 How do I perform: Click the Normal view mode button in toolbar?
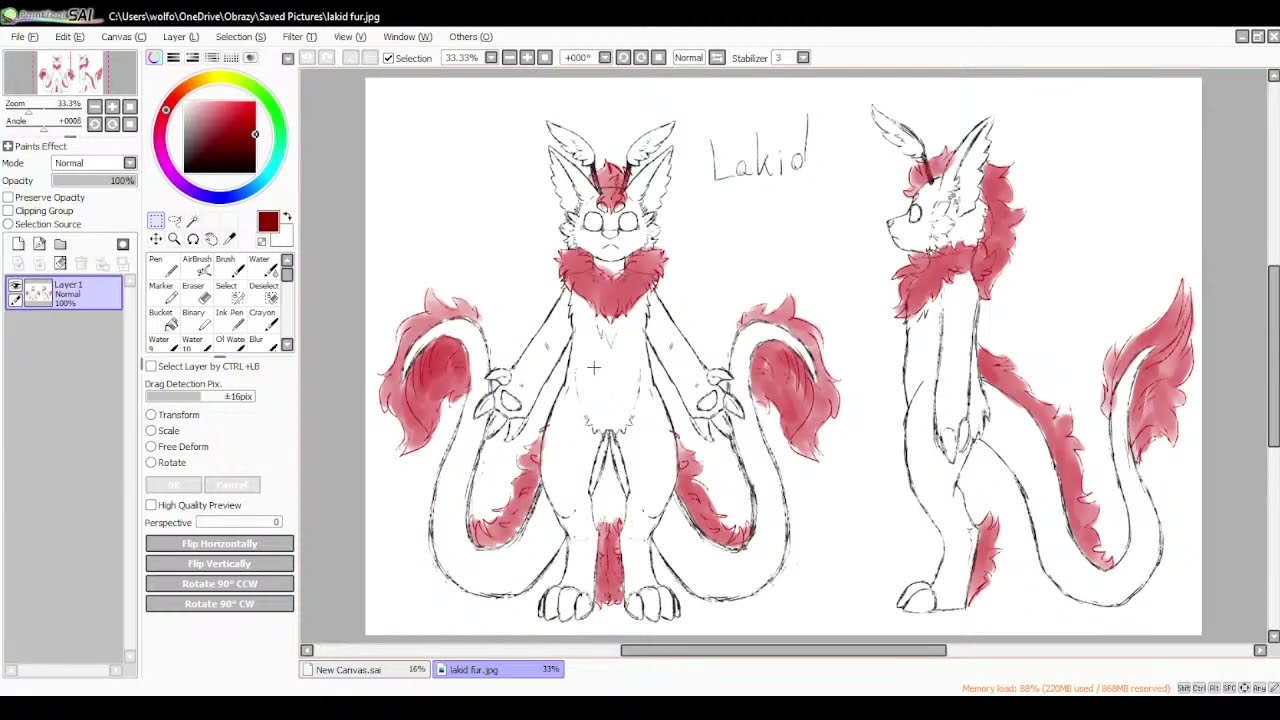689,58
